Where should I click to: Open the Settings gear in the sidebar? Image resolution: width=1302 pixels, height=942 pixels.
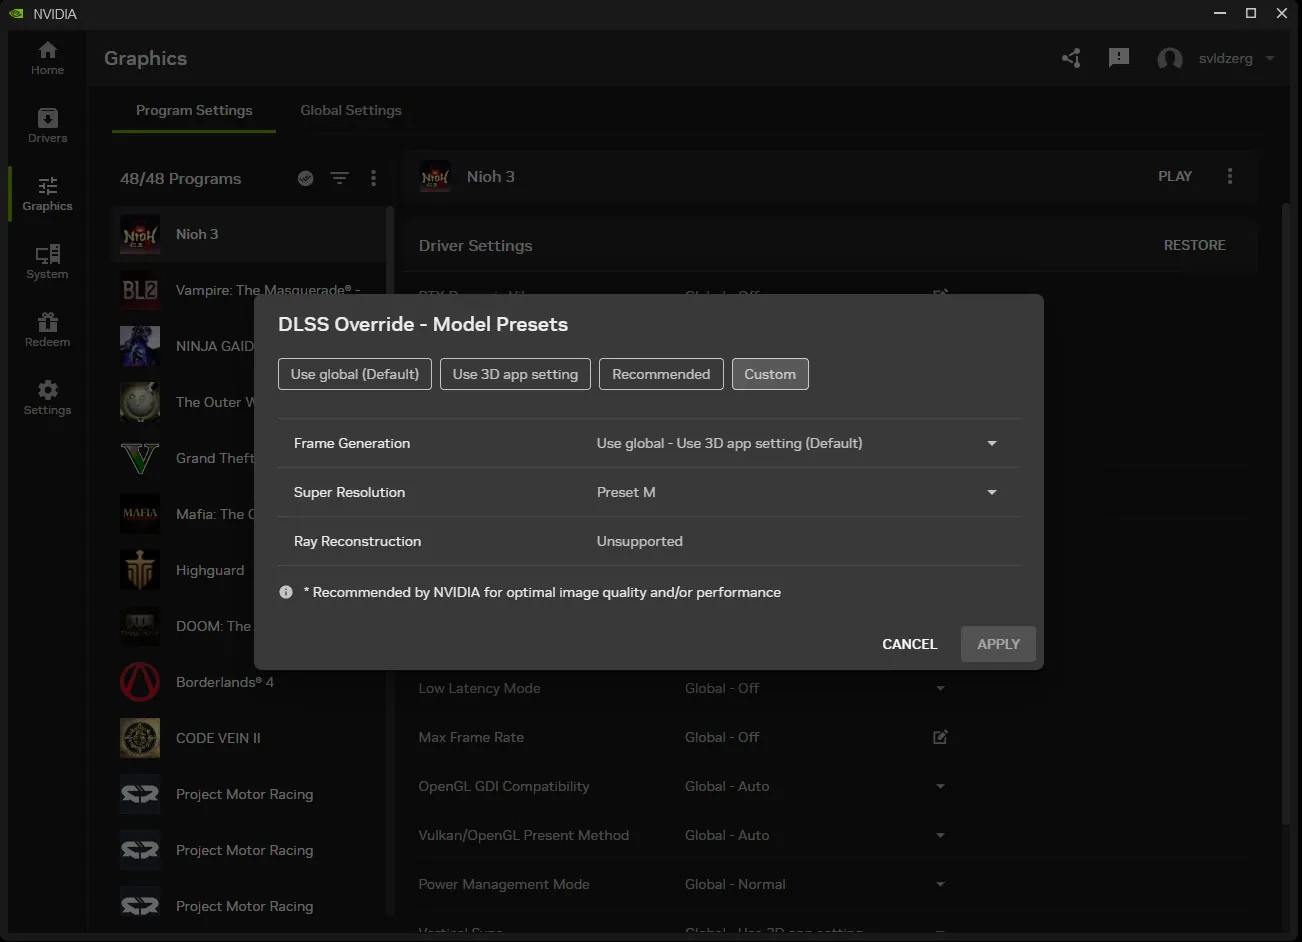(x=47, y=398)
